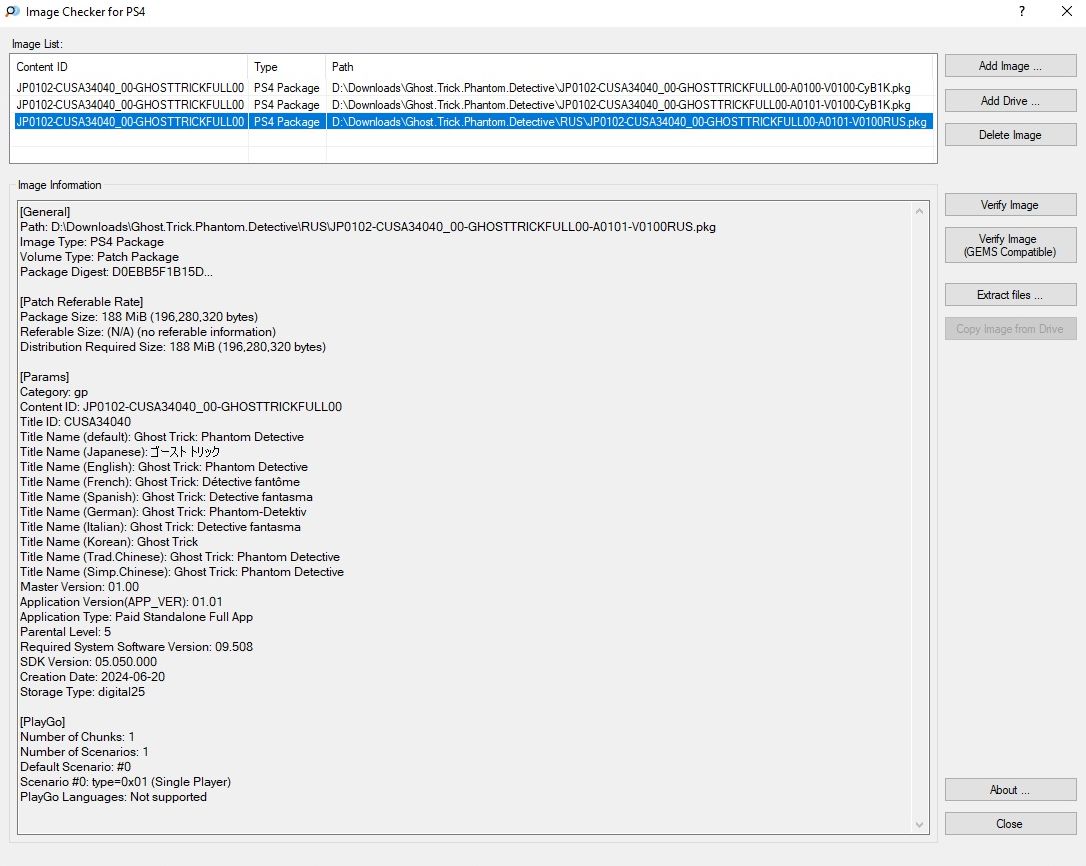Click the Title Name (Simp.Chinese) line
The image size is (1086, 866).
(182, 572)
